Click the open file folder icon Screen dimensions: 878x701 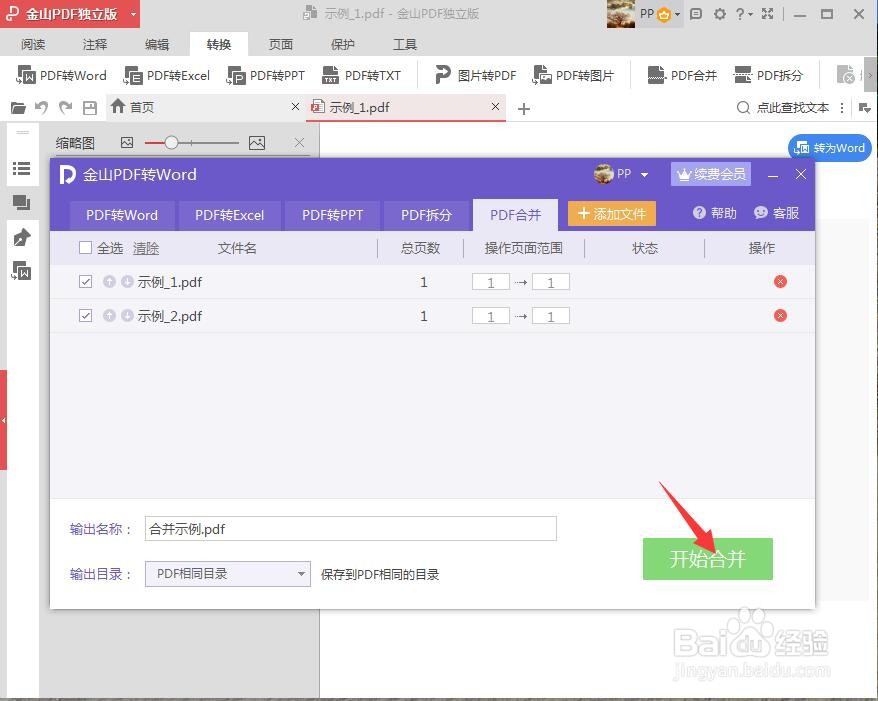point(18,108)
